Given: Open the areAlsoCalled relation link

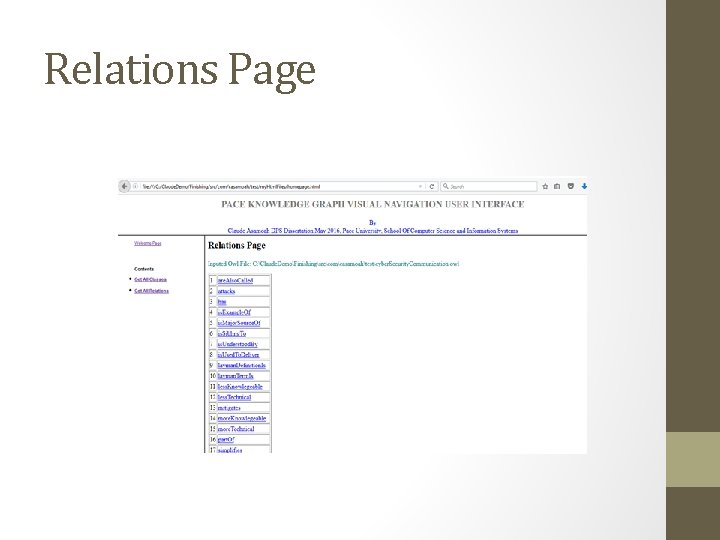Looking at the screenshot, I should (235, 281).
